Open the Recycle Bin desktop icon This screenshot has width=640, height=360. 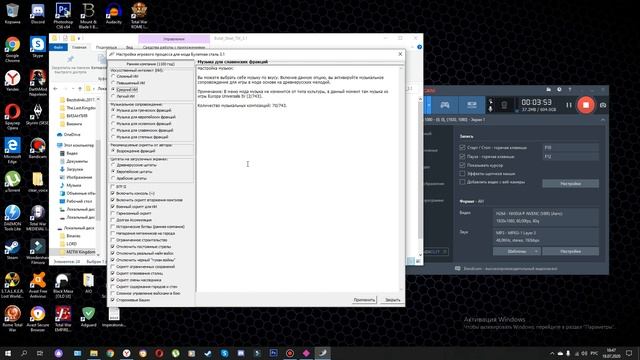pos(12,13)
